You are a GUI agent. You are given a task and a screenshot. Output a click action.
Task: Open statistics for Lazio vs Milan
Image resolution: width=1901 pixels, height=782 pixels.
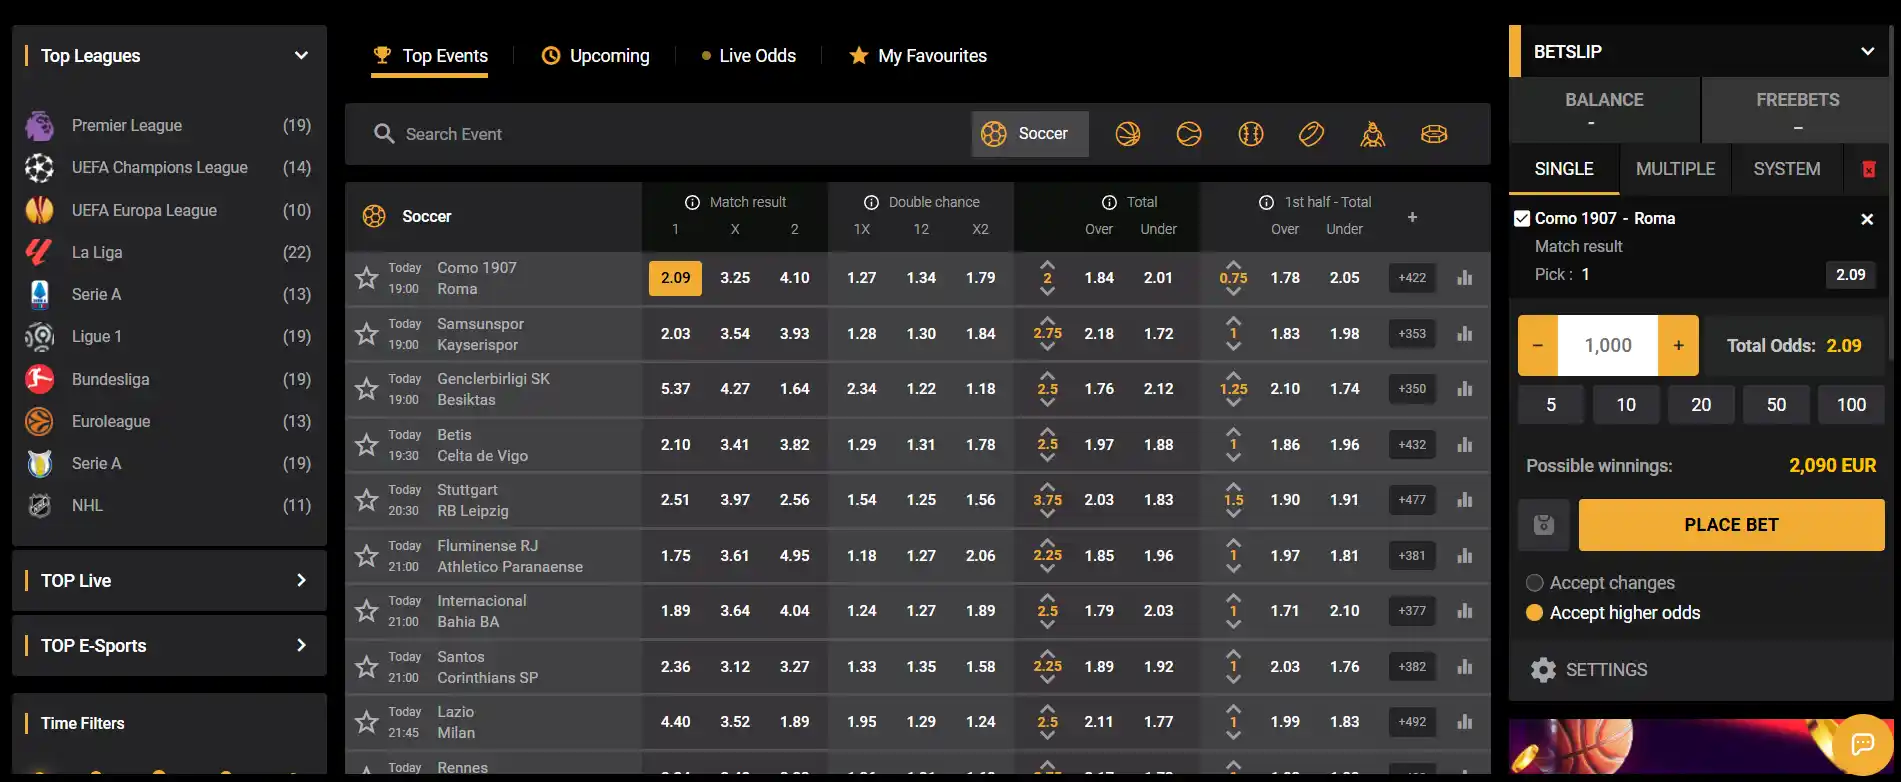1465,722
